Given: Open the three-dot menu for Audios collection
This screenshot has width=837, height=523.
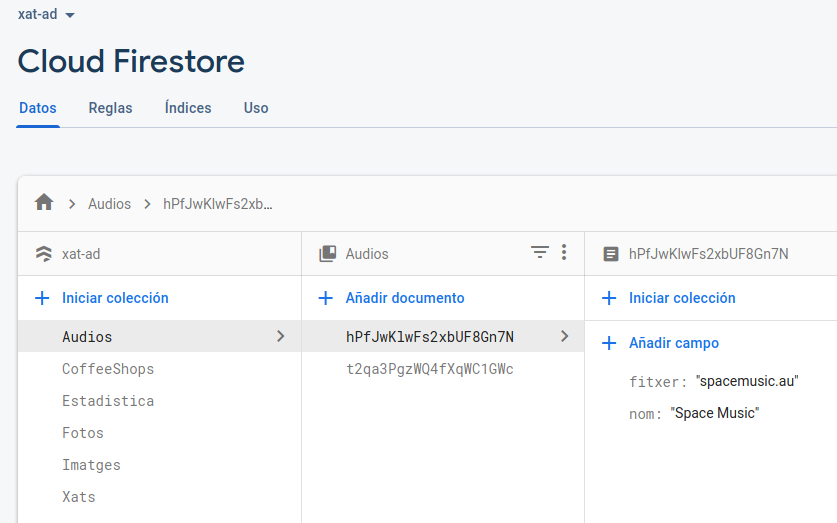Looking at the screenshot, I should [x=564, y=253].
